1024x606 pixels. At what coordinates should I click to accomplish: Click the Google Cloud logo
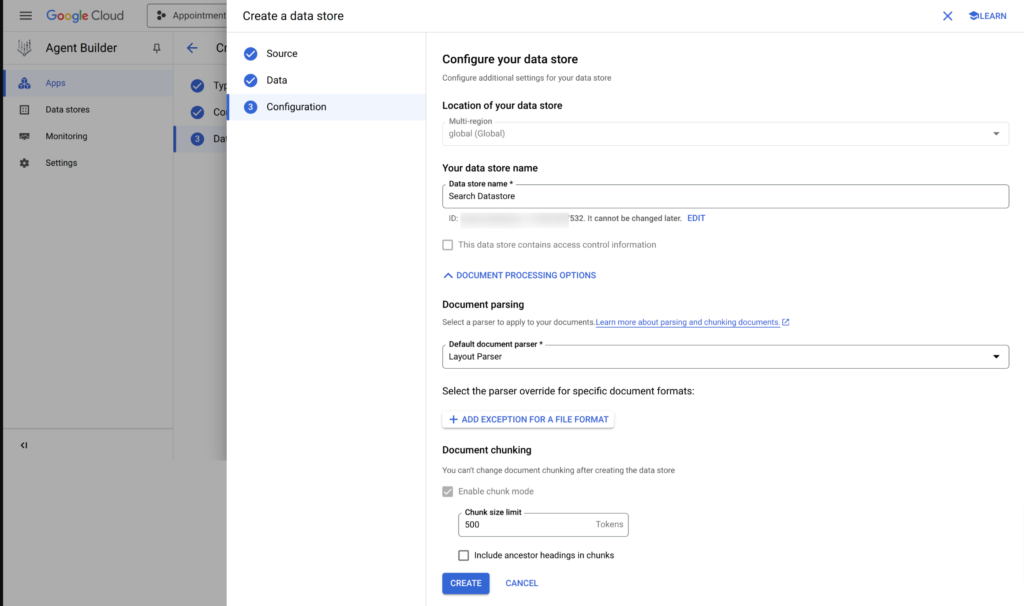(x=85, y=16)
